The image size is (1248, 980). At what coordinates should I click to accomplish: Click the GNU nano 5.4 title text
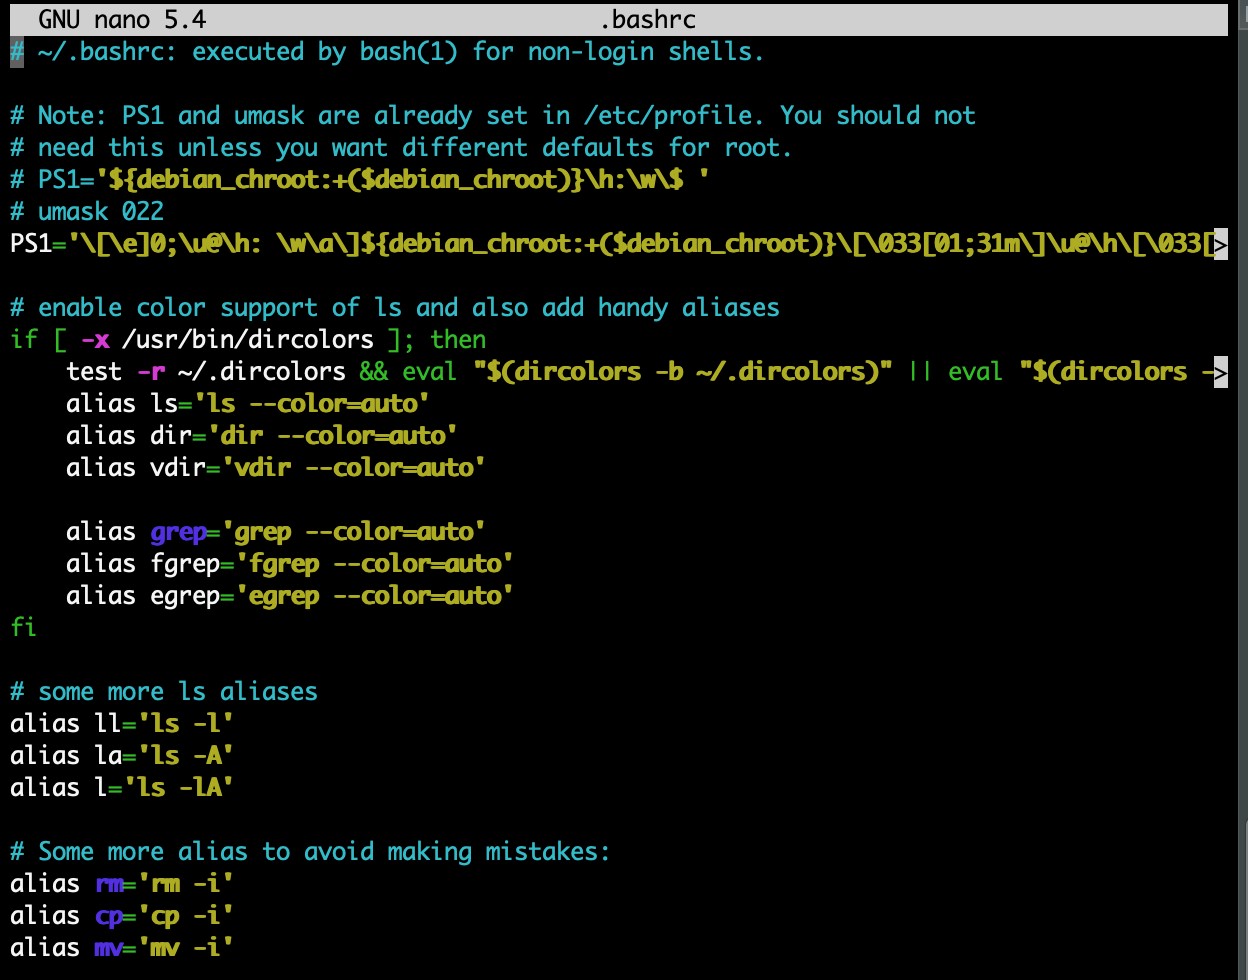[122, 19]
